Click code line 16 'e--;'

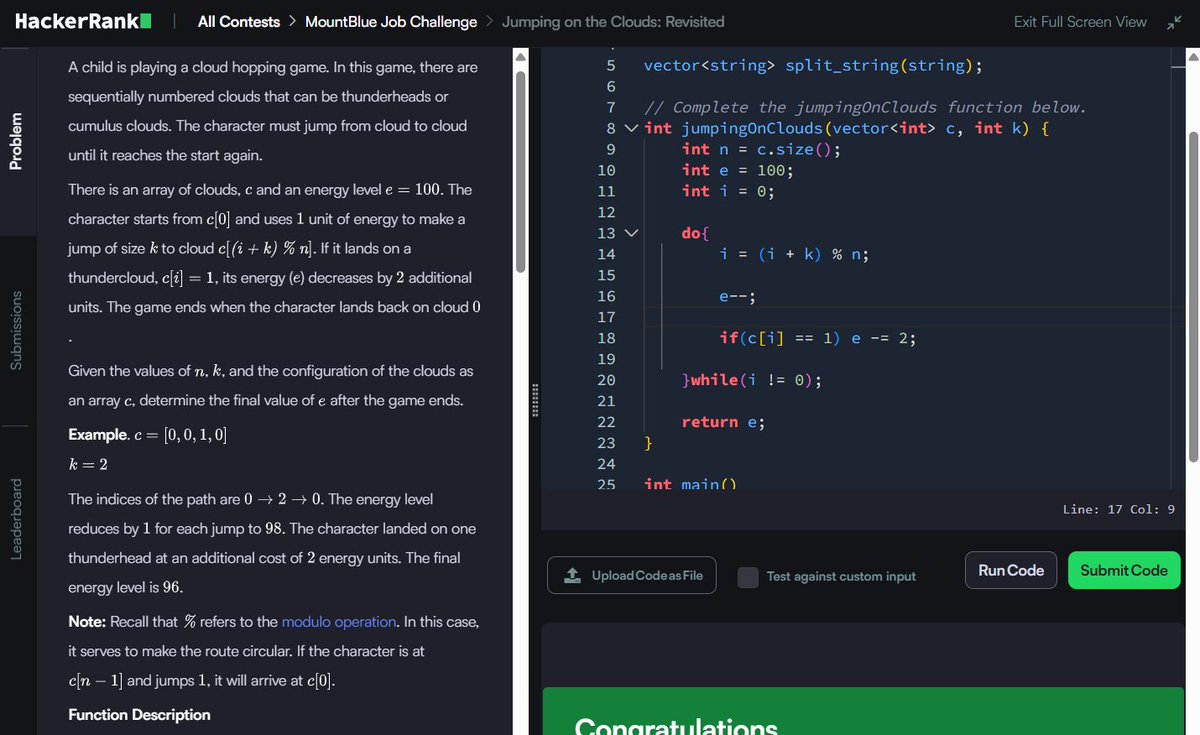[x=738, y=296]
